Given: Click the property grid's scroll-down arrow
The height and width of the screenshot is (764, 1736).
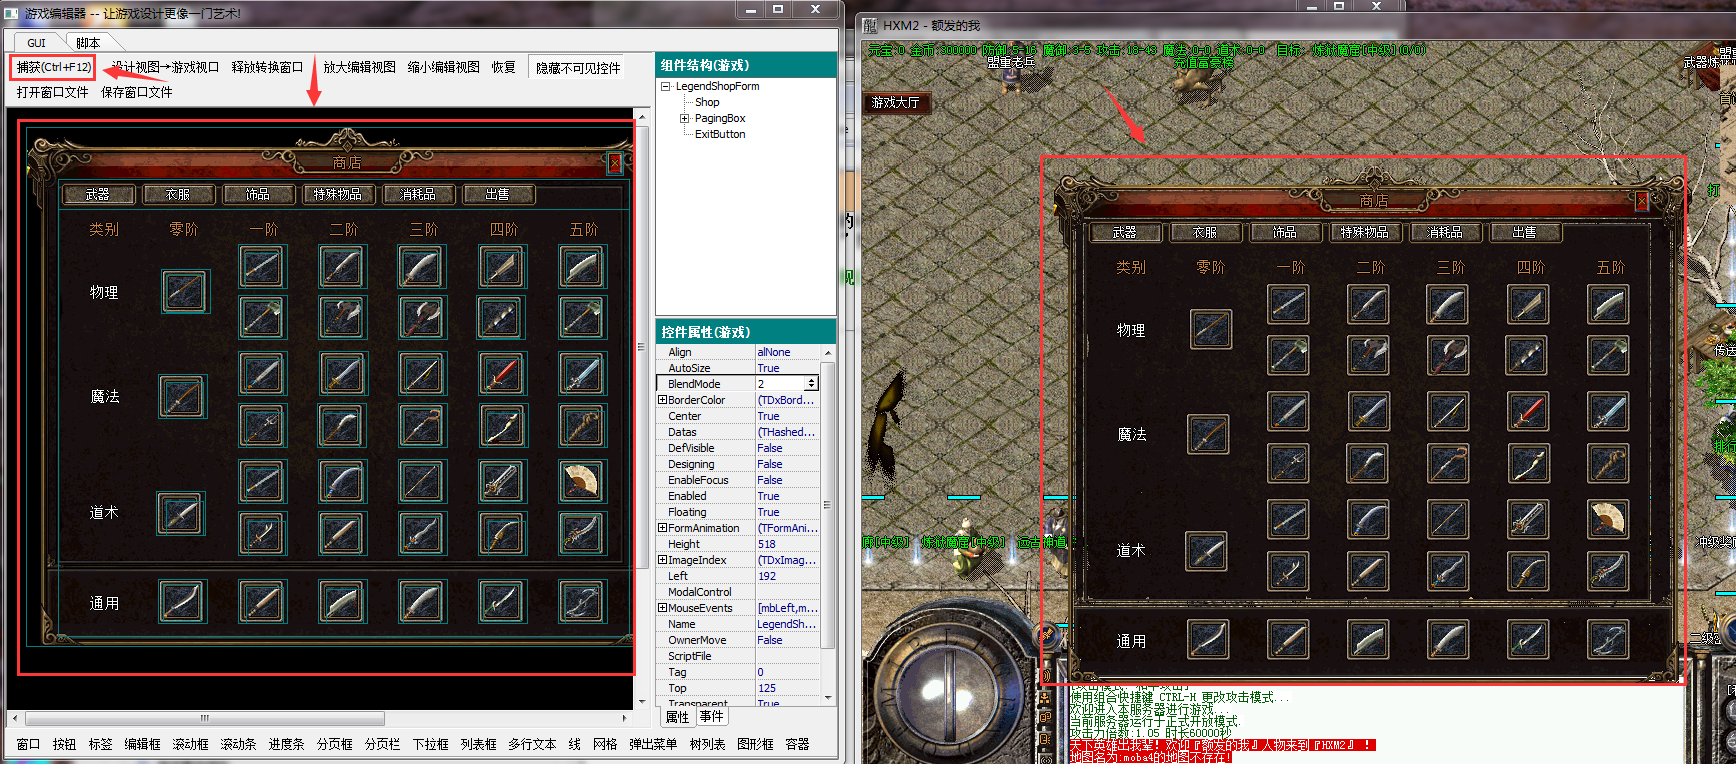Looking at the screenshot, I should 828,697.
